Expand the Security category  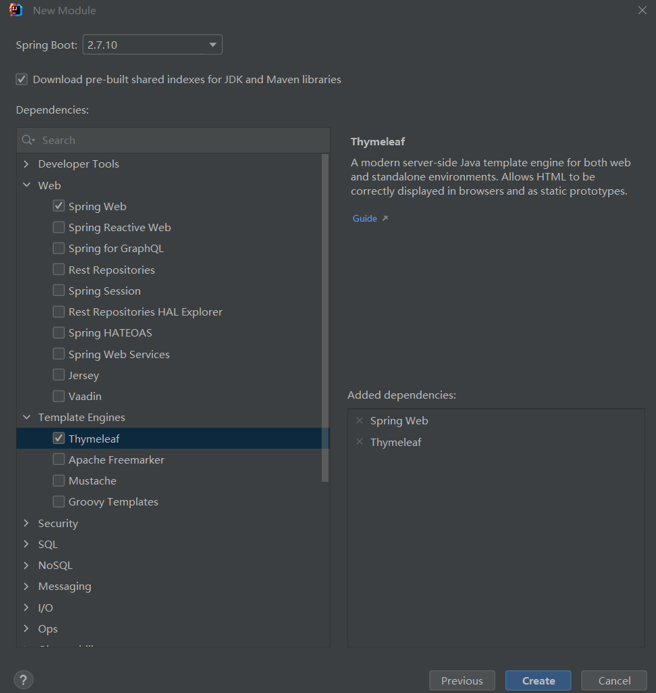pyautogui.click(x=27, y=523)
